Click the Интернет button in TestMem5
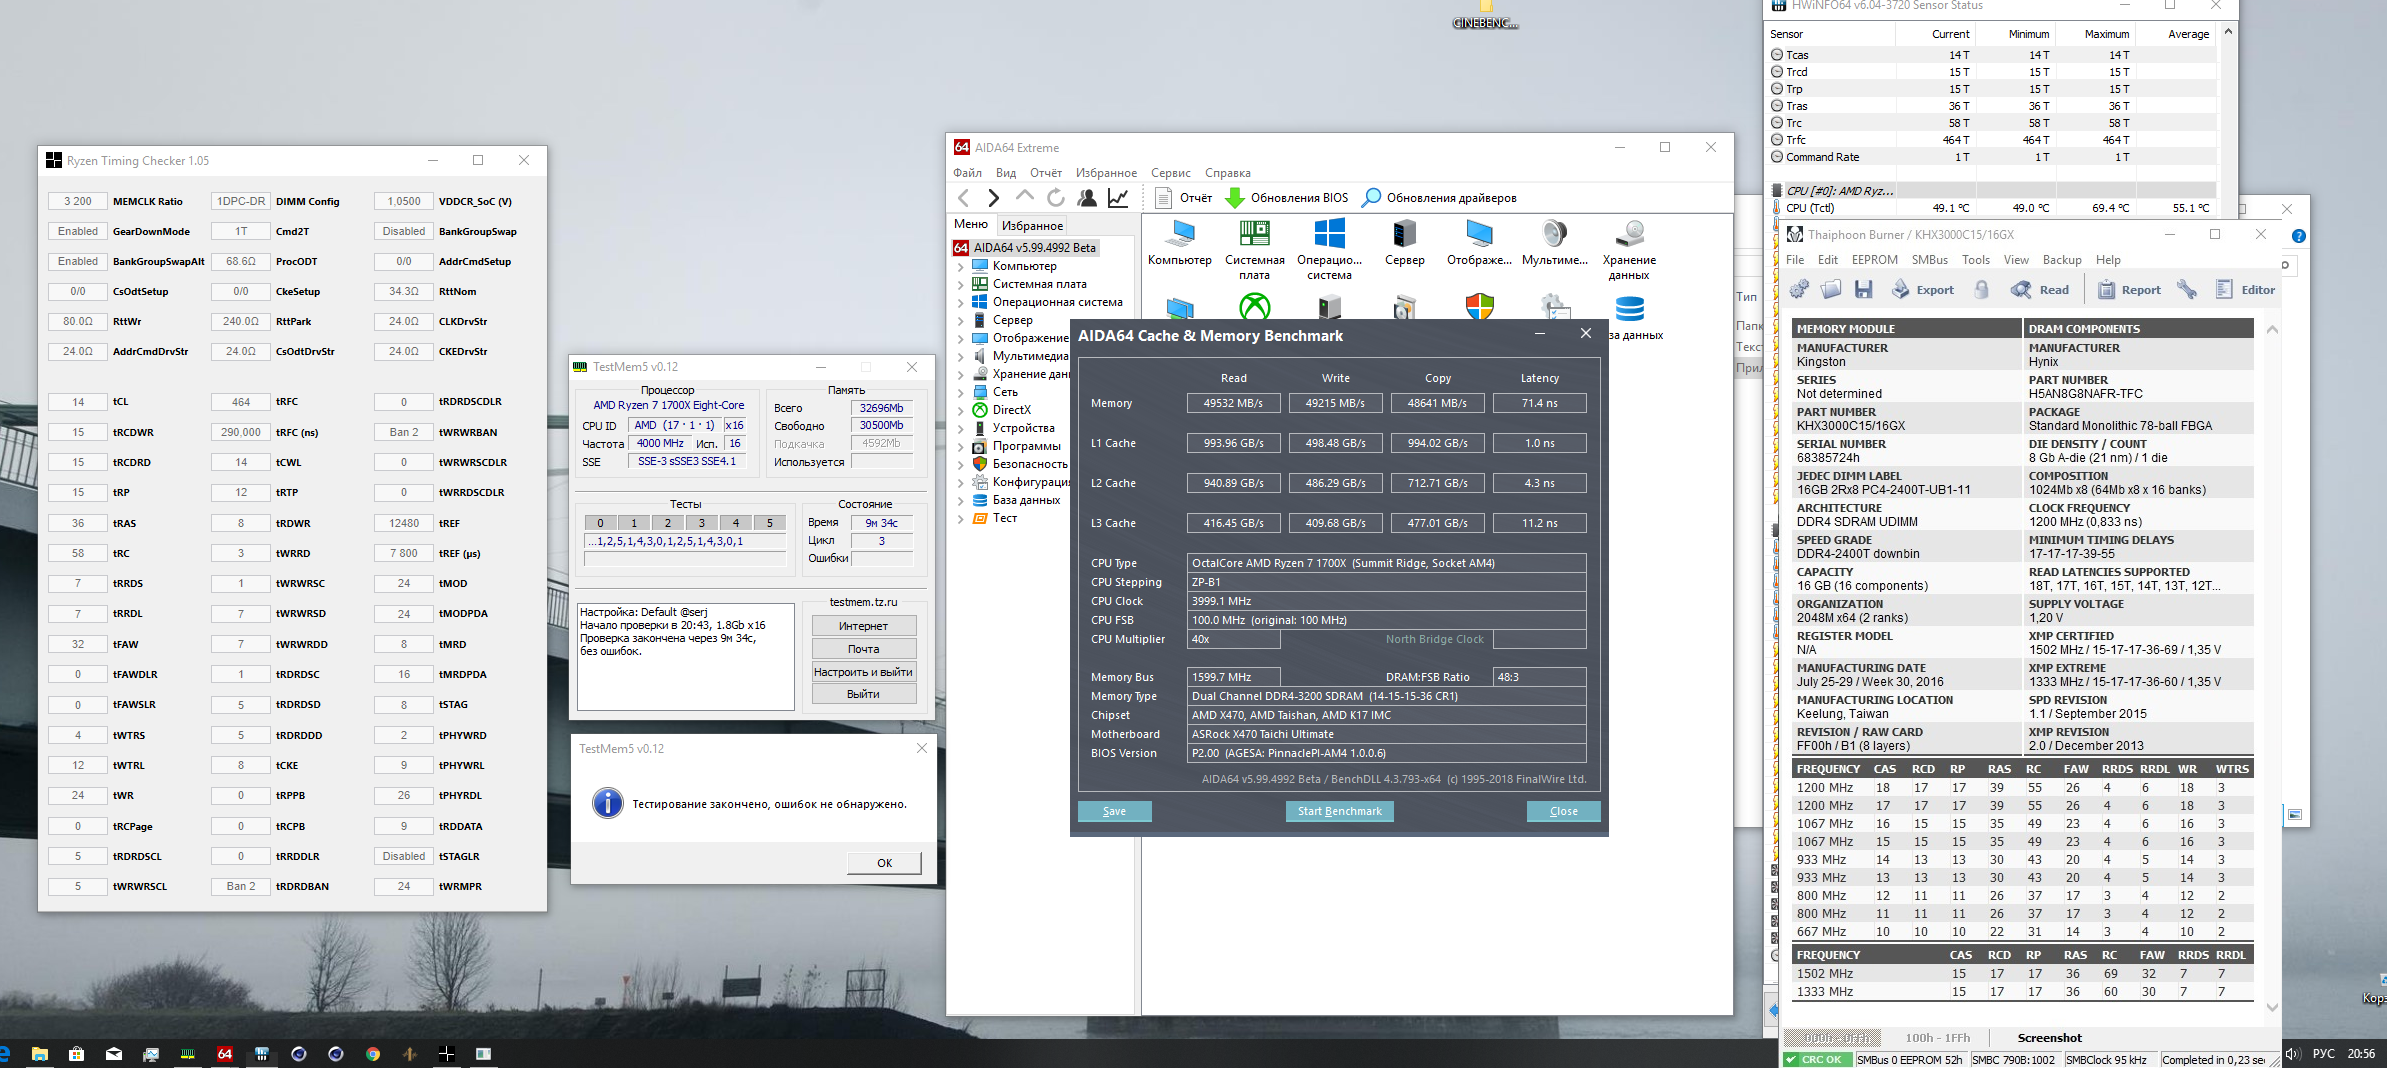Image resolution: width=2387 pixels, height=1068 pixels. click(x=863, y=626)
